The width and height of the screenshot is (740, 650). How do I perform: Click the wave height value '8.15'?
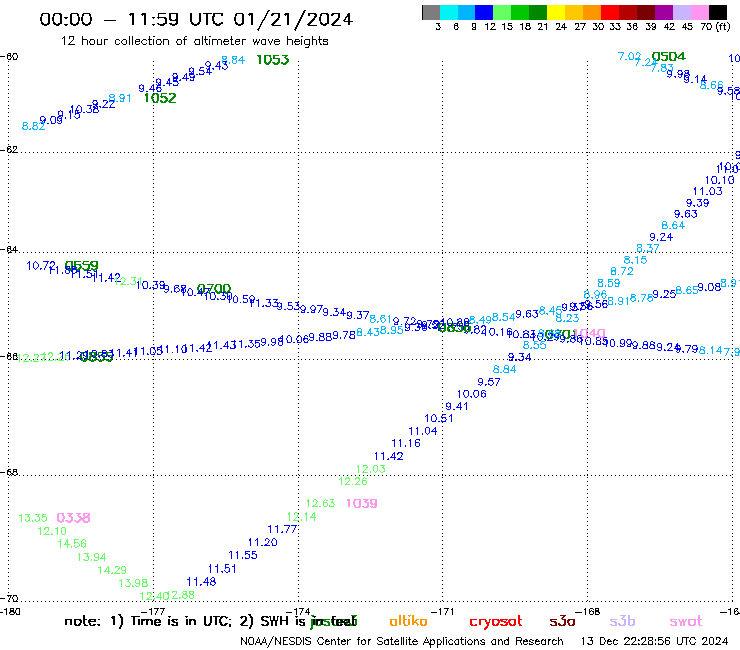[x=635, y=260]
